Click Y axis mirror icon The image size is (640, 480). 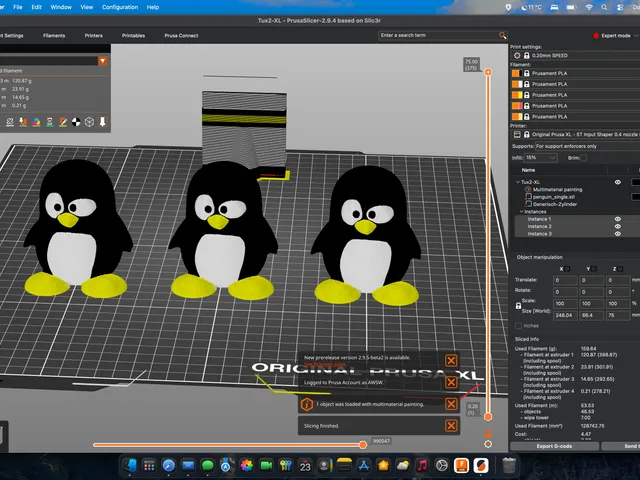point(594,269)
